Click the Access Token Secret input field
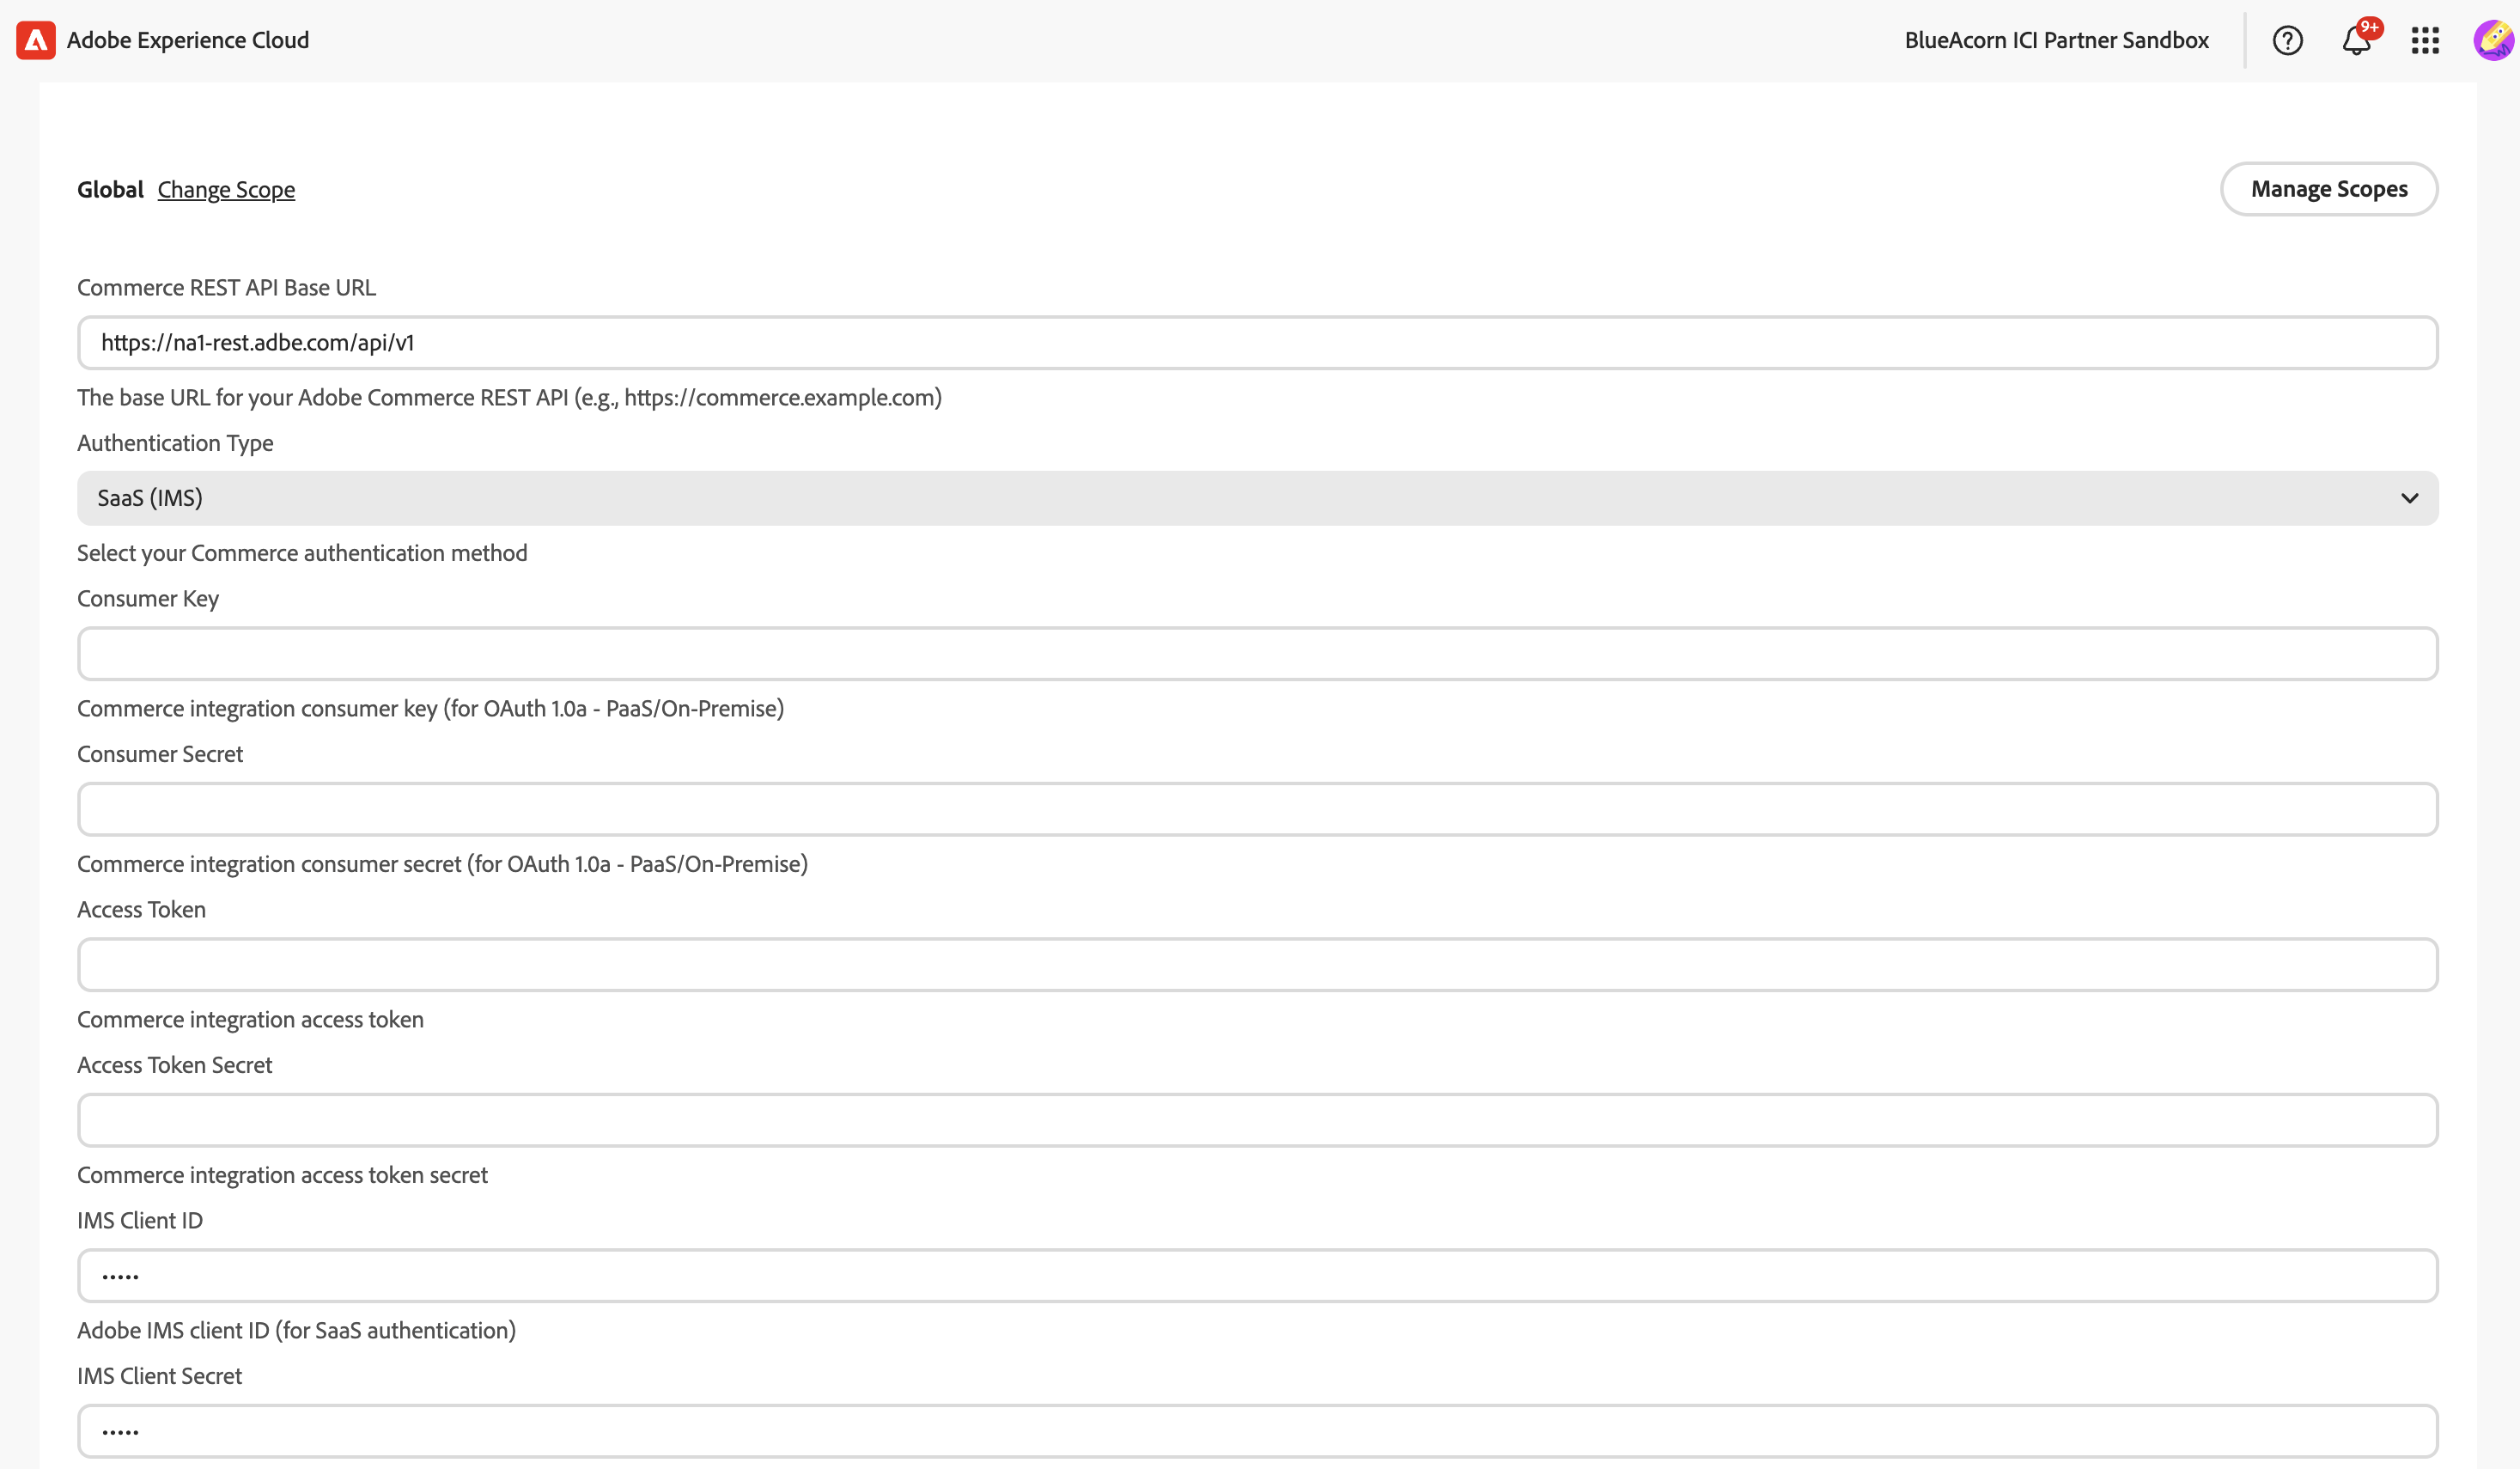2520x1469 pixels. pyautogui.click(x=1258, y=1120)
